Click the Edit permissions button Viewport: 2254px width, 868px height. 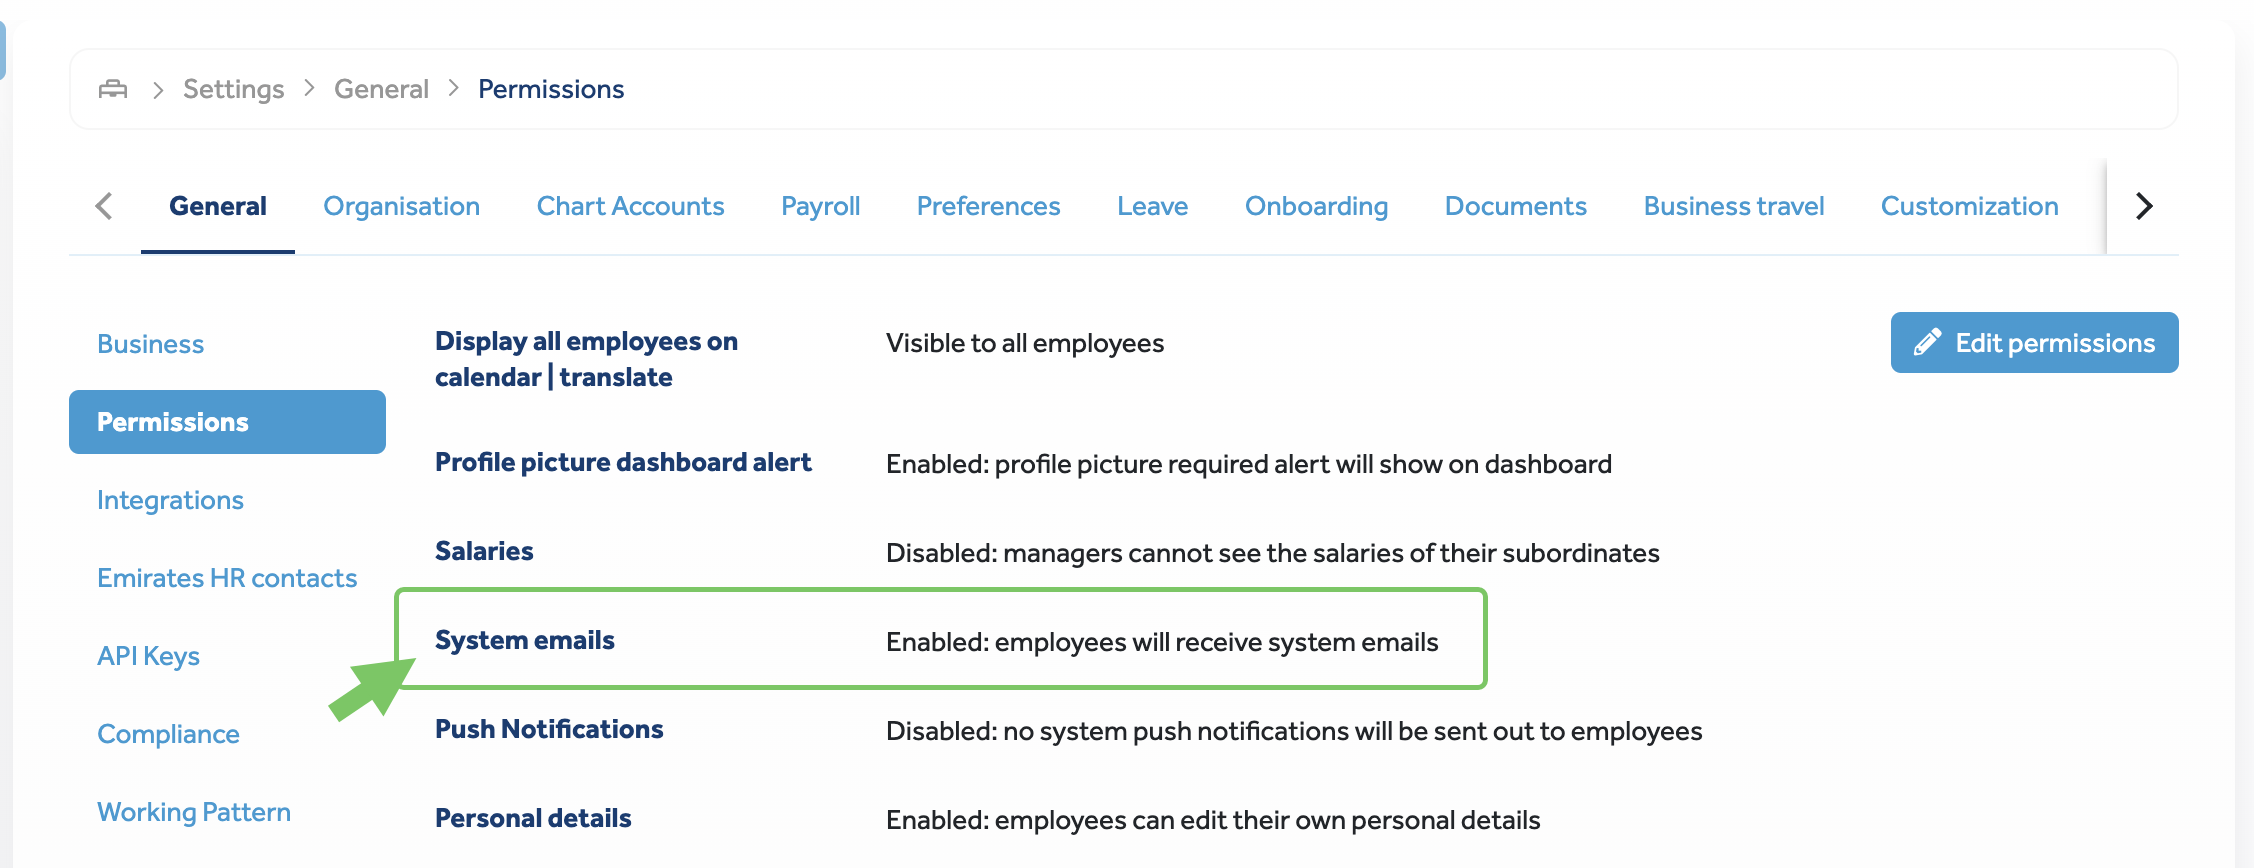click(x=2034, y=343)
